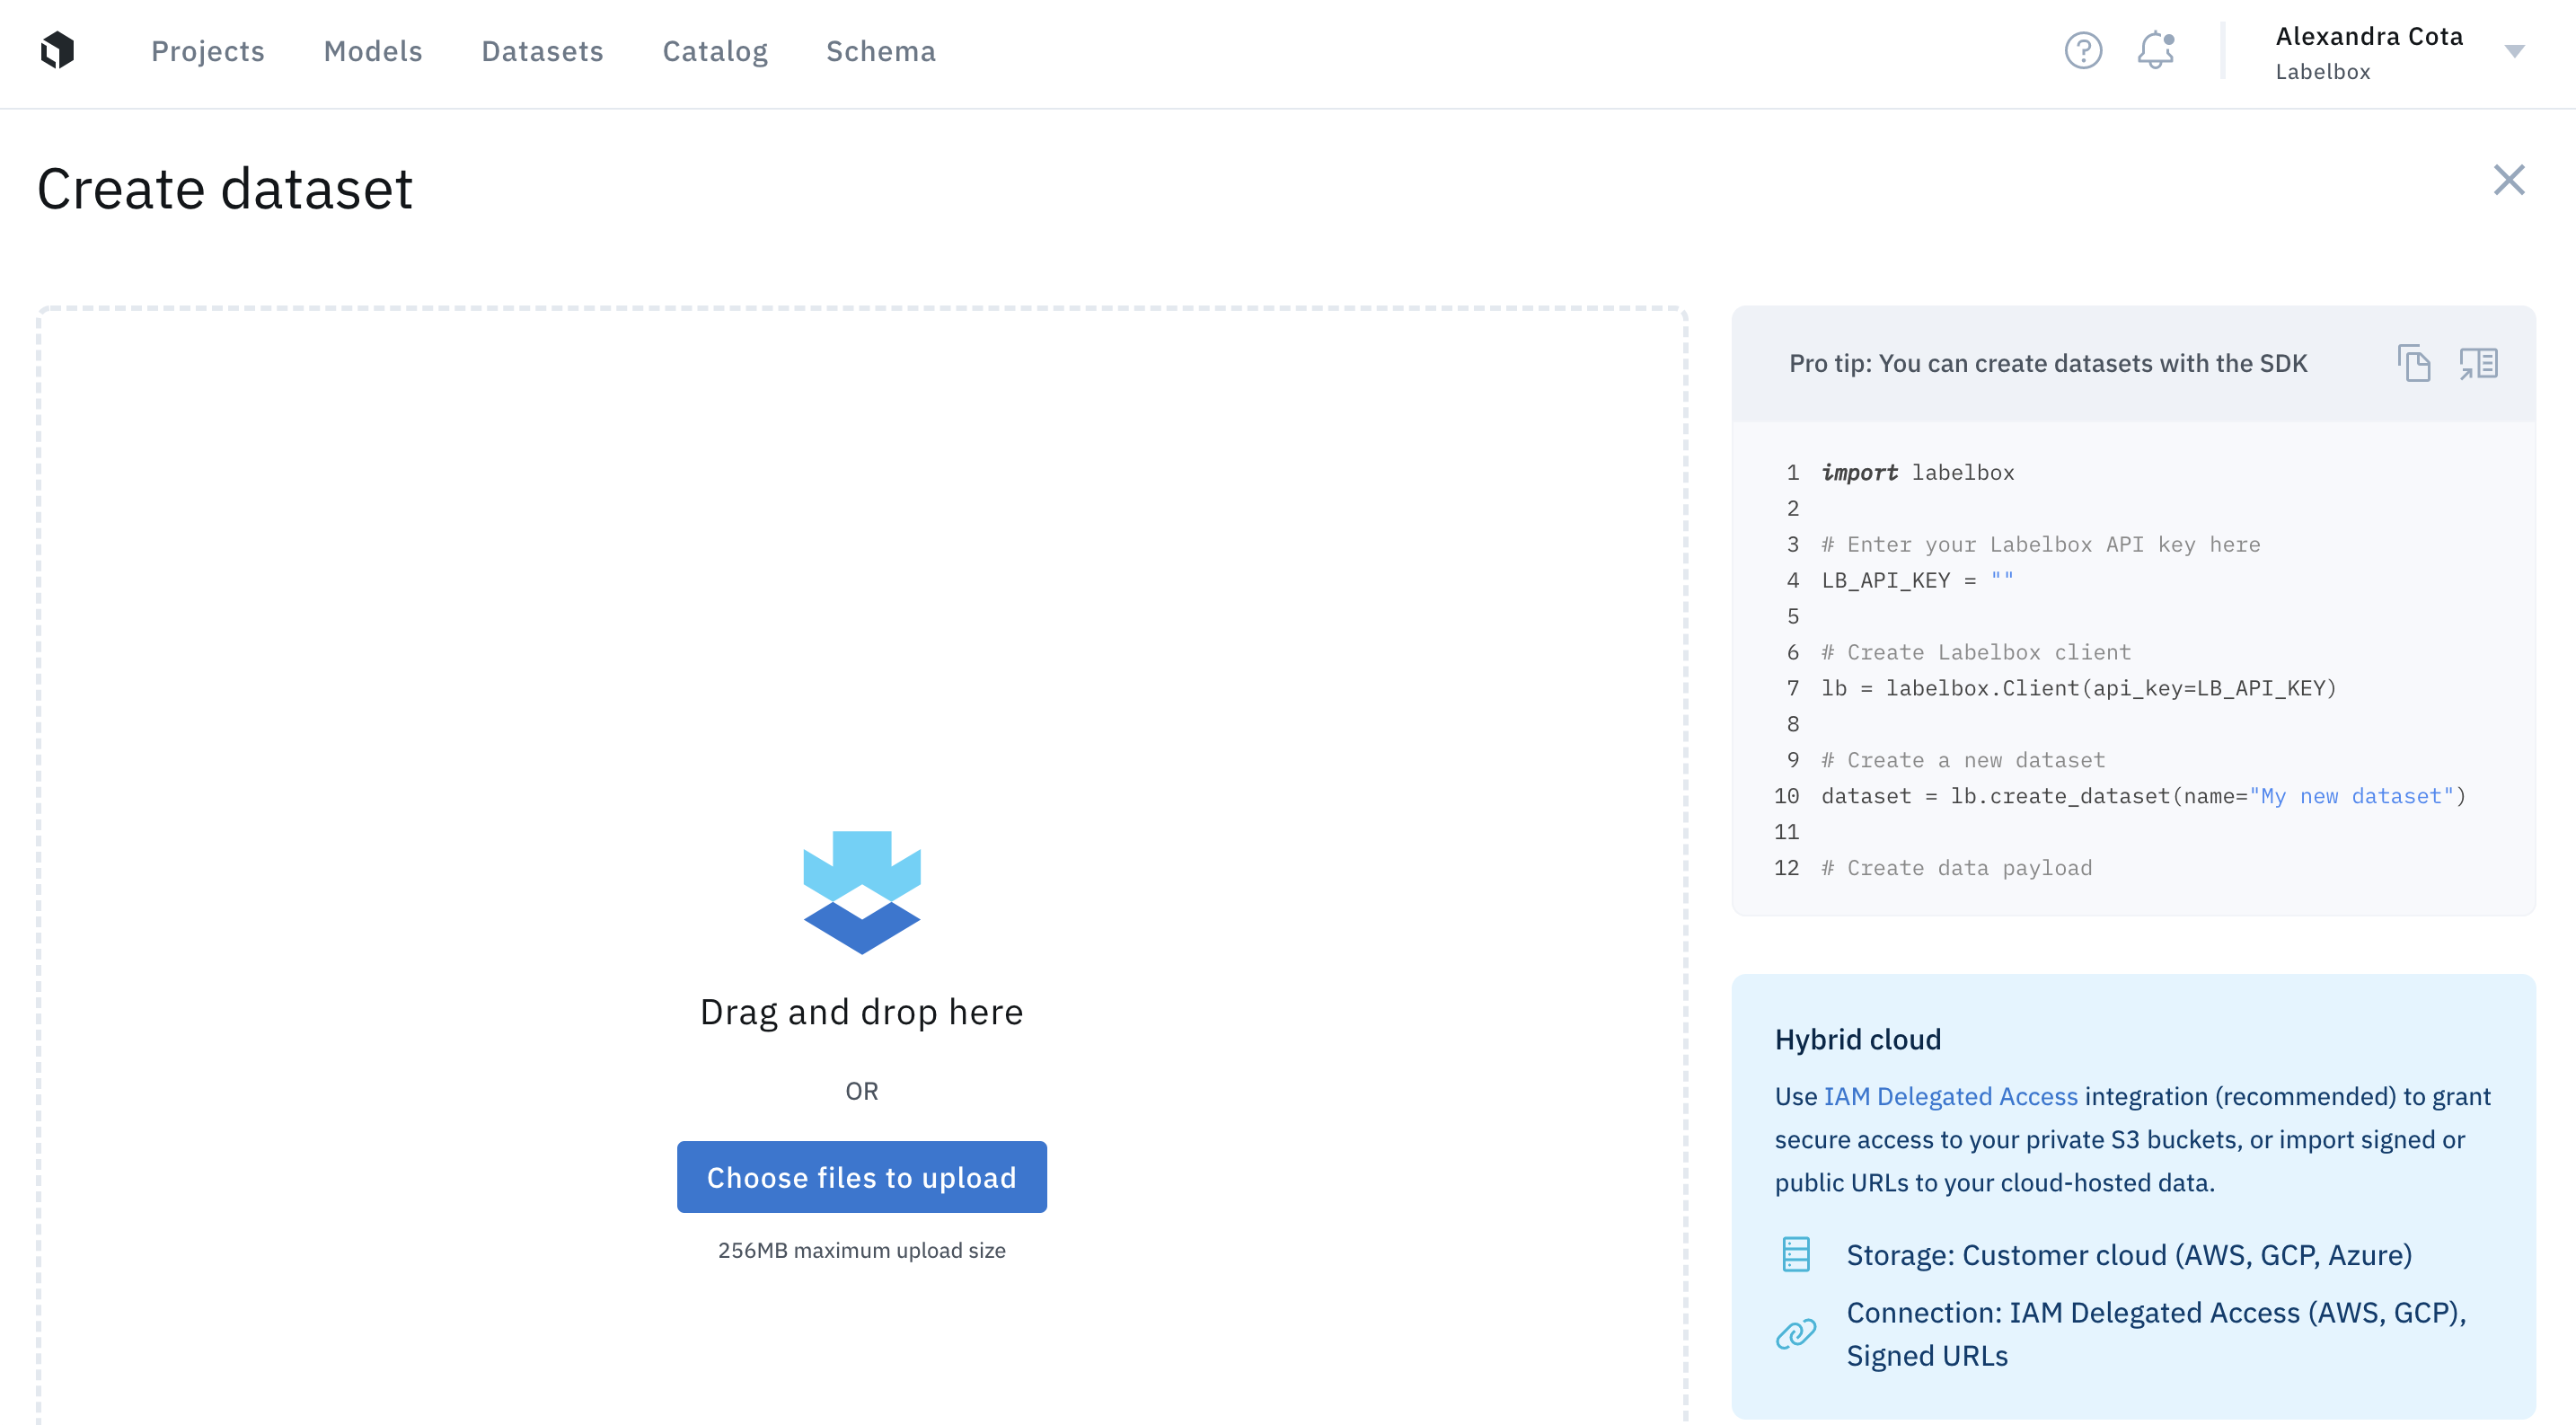Go to the Projects tab

(x=207, y=51)
